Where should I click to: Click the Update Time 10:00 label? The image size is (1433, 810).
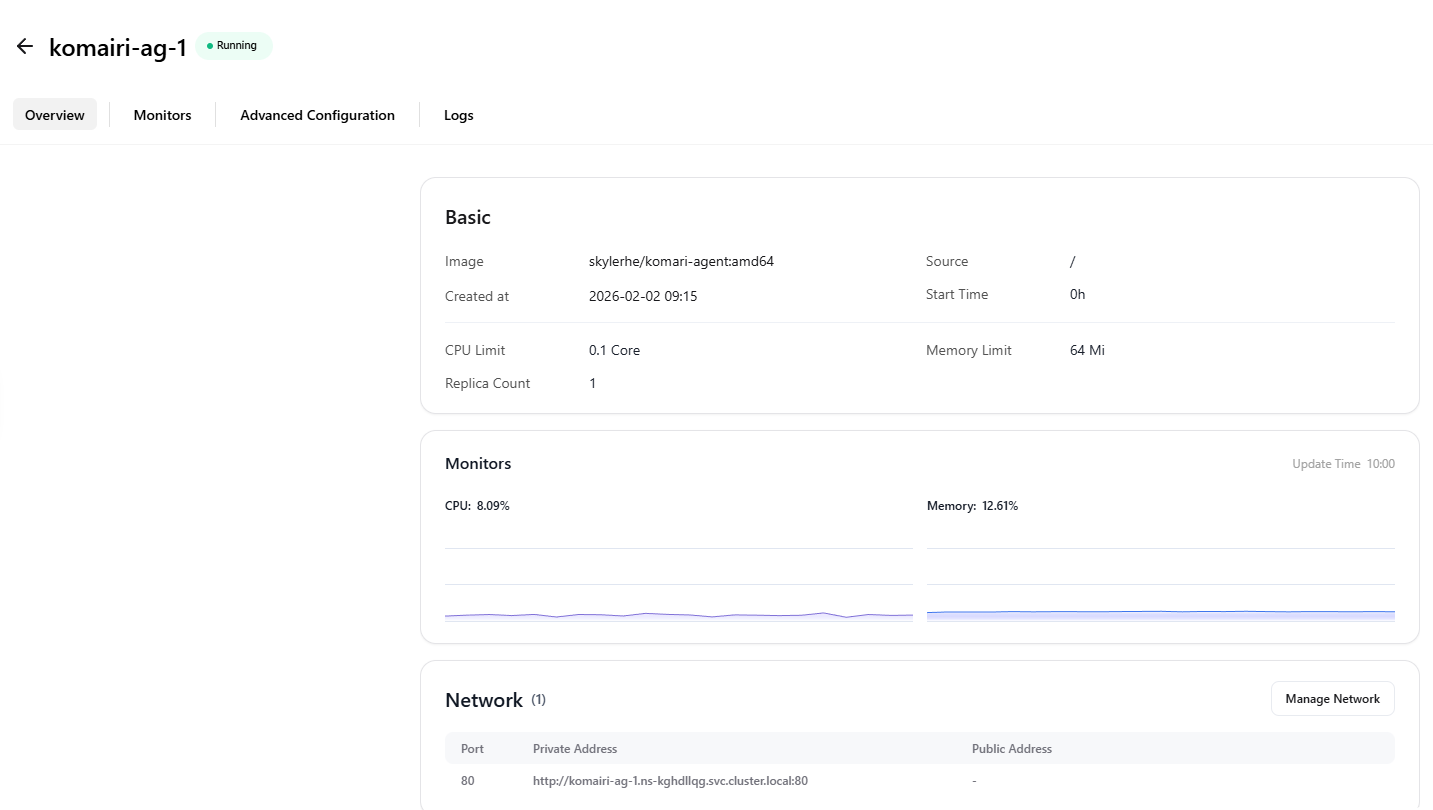coord(1342,464)
